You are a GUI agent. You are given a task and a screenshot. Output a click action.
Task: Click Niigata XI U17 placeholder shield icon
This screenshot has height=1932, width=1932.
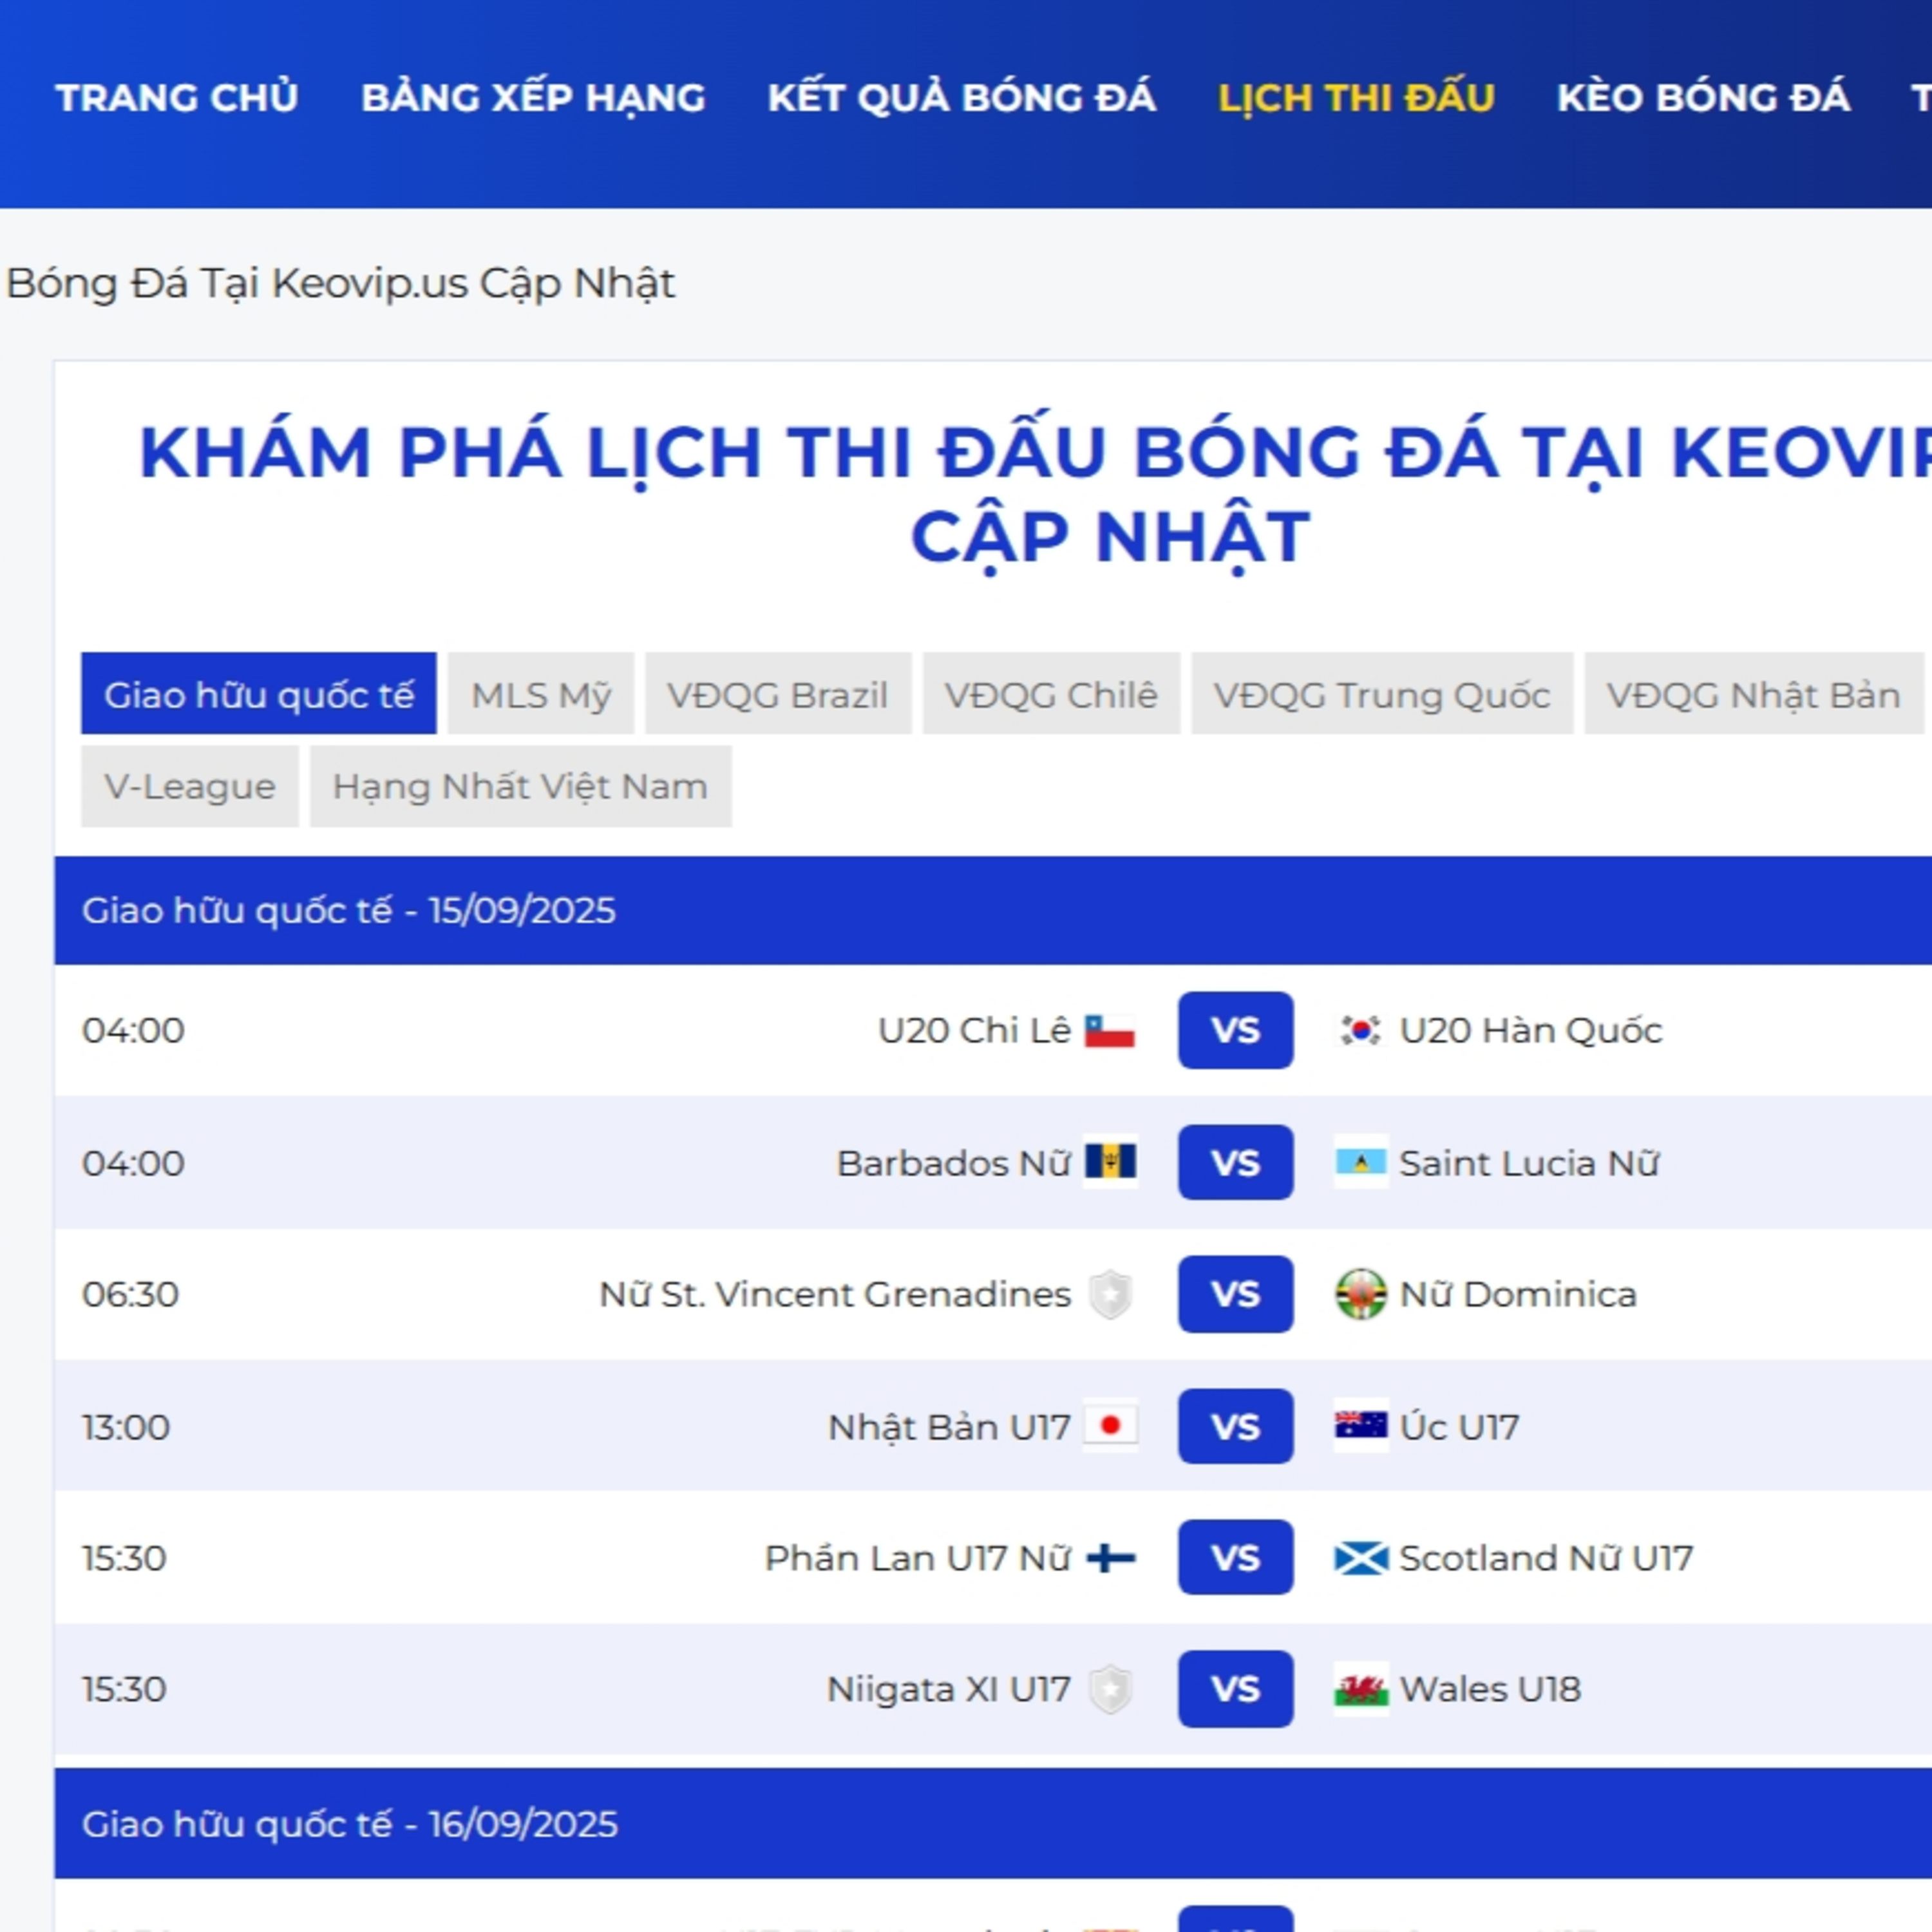tap(1110, 1689)
